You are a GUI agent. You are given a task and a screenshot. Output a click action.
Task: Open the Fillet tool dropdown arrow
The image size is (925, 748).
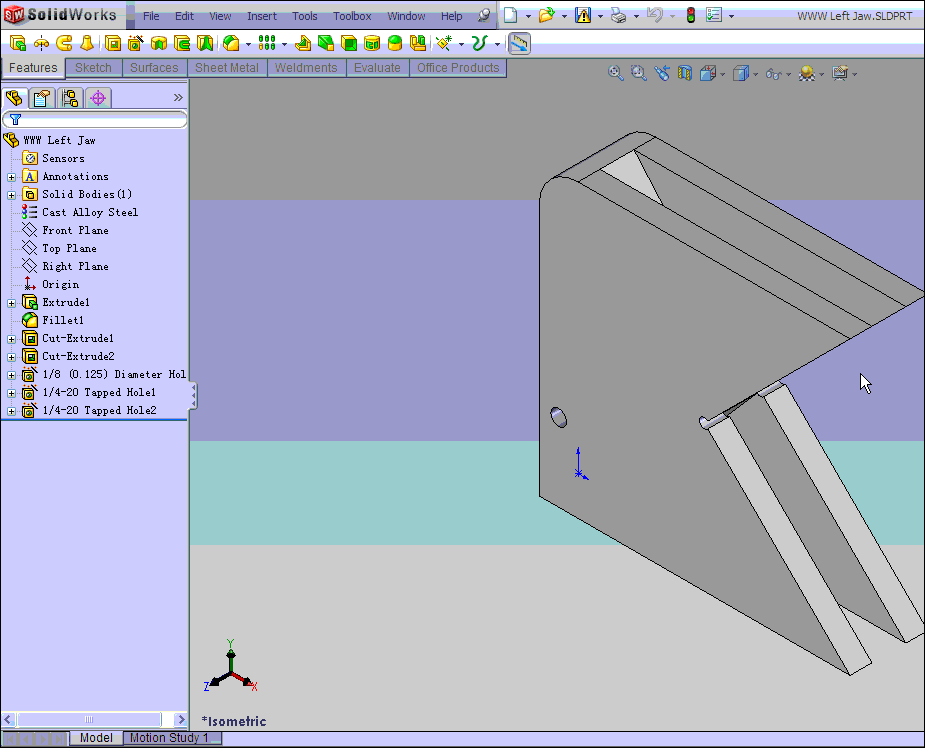point(248,44)
